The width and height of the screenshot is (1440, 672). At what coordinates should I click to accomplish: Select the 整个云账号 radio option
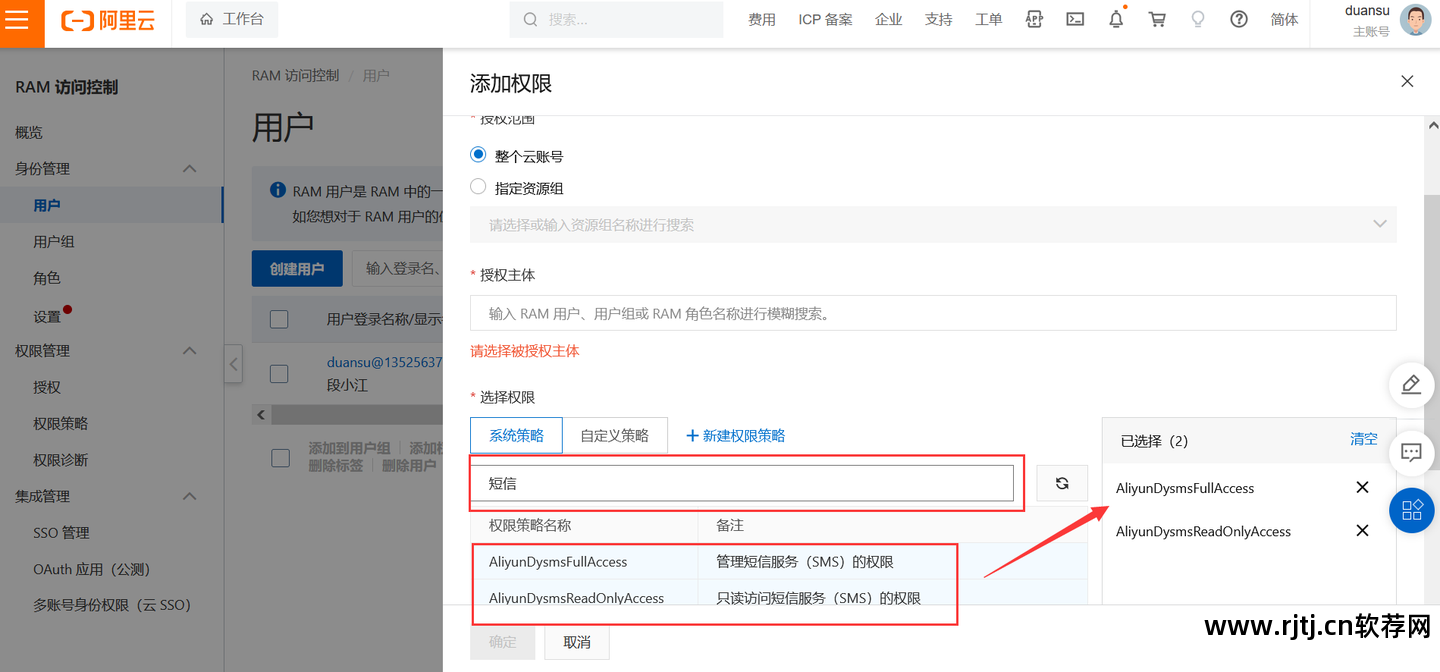(478, 155)
